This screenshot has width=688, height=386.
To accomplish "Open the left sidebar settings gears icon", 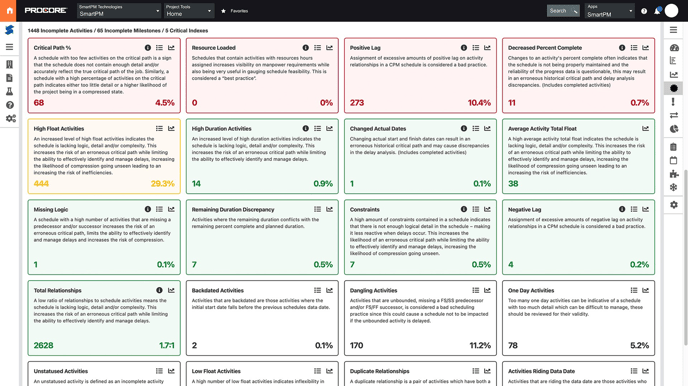I will click(x=11, y=118).
